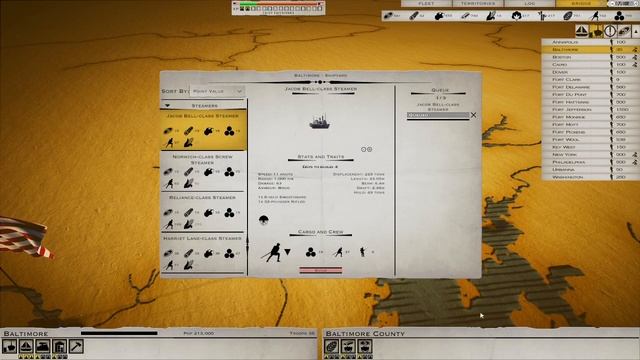This screenshot has height=360, width=640.
Task: Select New York in the city list
Action: point(590,155)
